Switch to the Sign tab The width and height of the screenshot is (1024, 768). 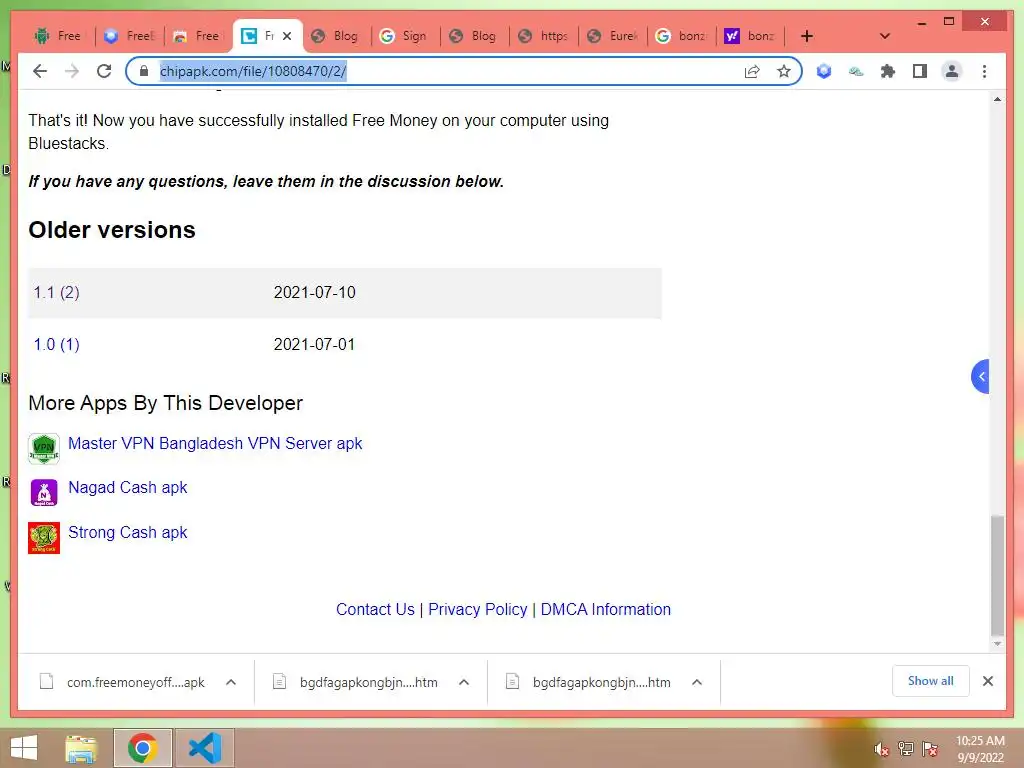tap(405, 36)
